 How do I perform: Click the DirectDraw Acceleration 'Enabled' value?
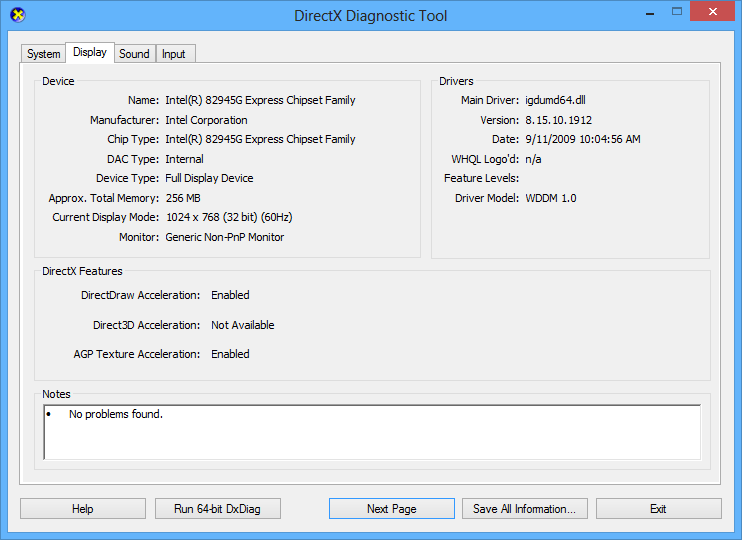point(230,295)
